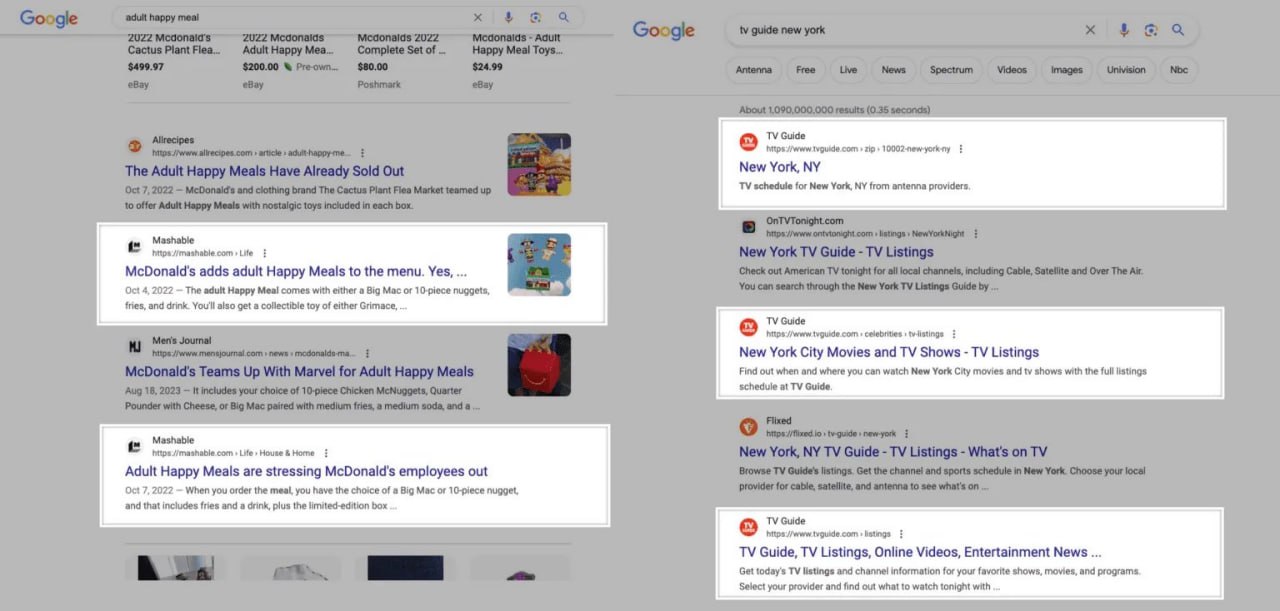Click the OnTVTonight.com favicon
The image size is (1280, 611).
pyautogui.click(x=748, y=227)
